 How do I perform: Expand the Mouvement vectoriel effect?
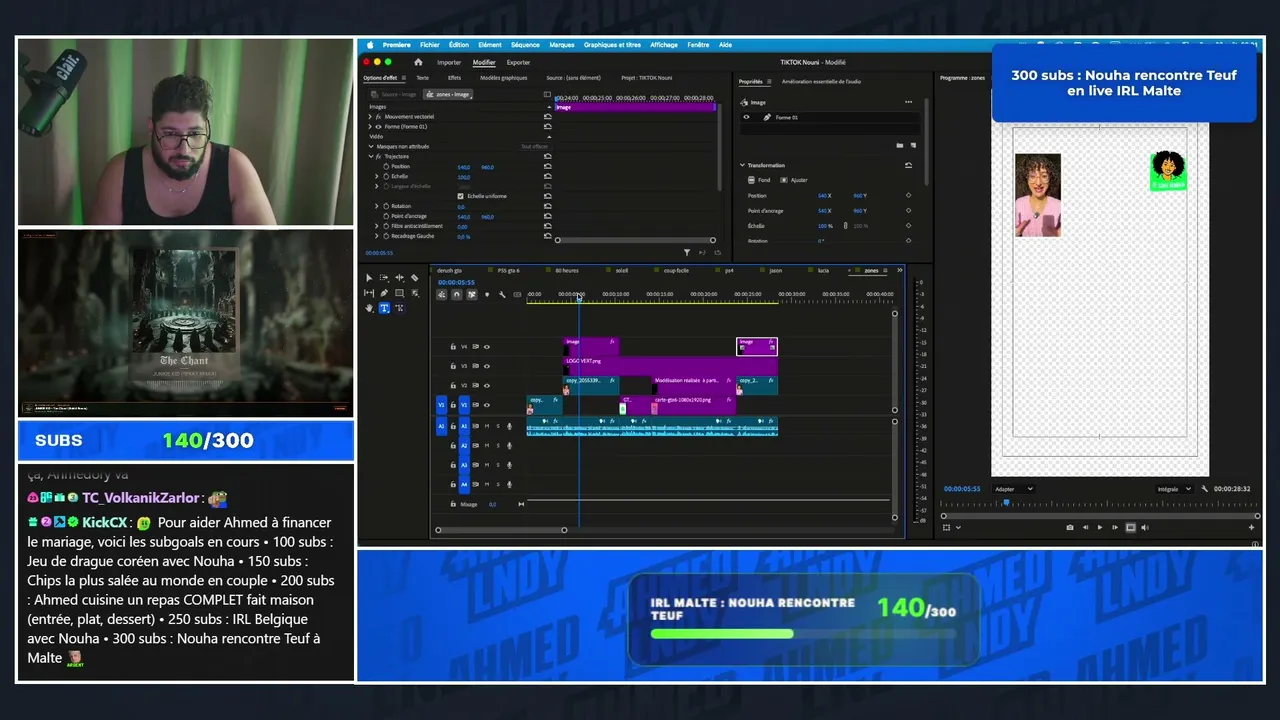(x=370, y=117)
